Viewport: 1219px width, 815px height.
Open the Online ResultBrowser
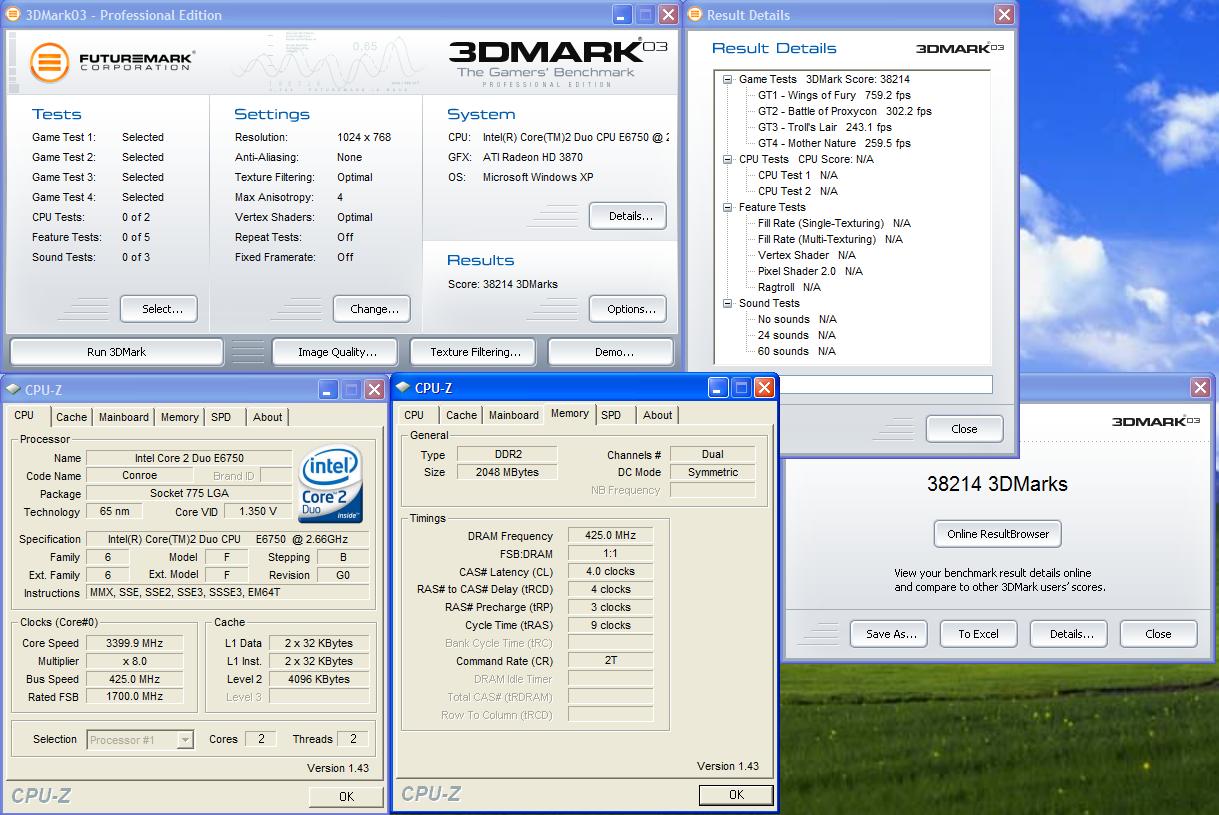click(997, 534)
